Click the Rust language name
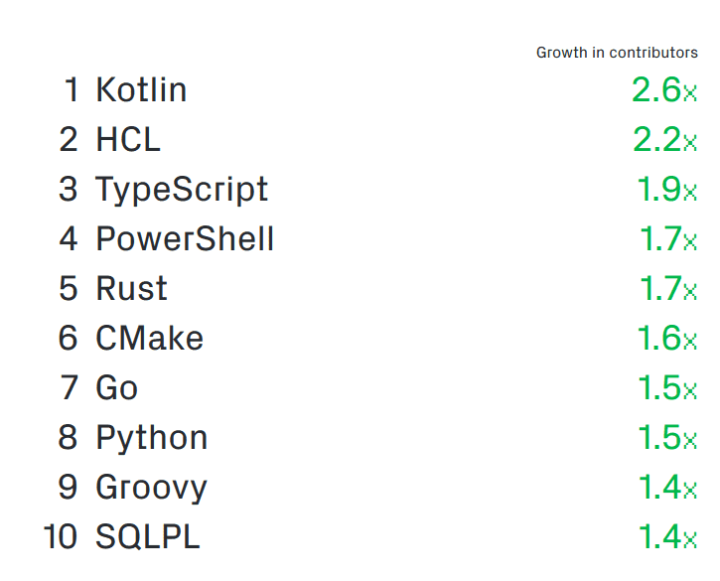720x581 pixels. tap(131, 288)
